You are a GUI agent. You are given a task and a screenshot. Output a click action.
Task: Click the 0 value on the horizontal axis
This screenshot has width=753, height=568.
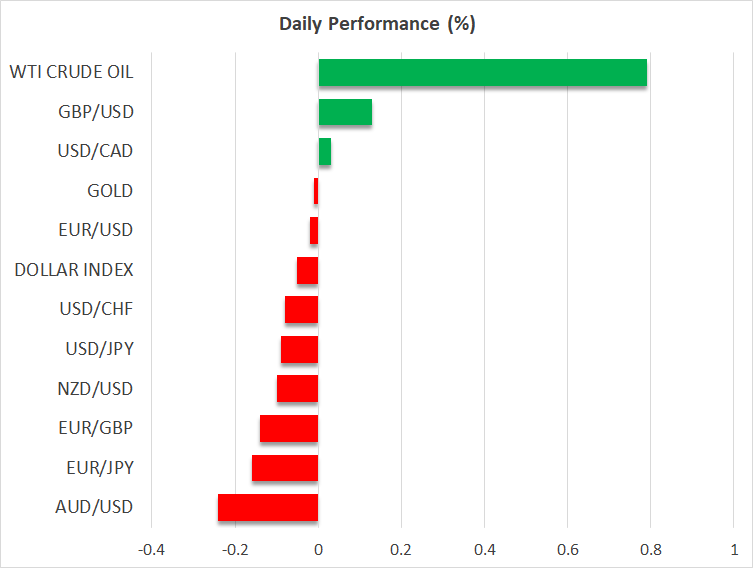click(x=318, y=549)
